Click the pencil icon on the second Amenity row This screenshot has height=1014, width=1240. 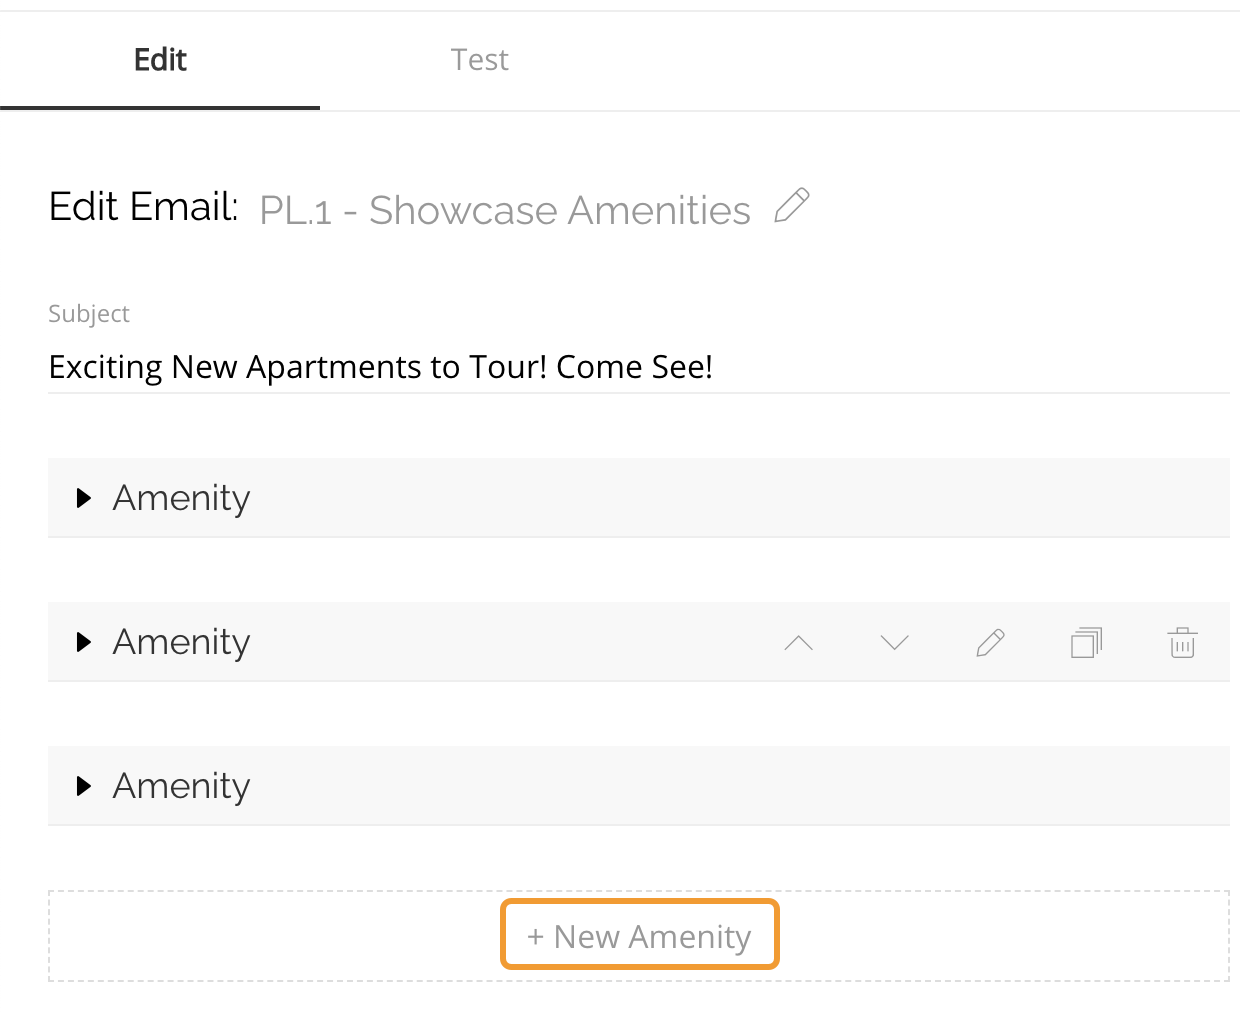point(990,643)
